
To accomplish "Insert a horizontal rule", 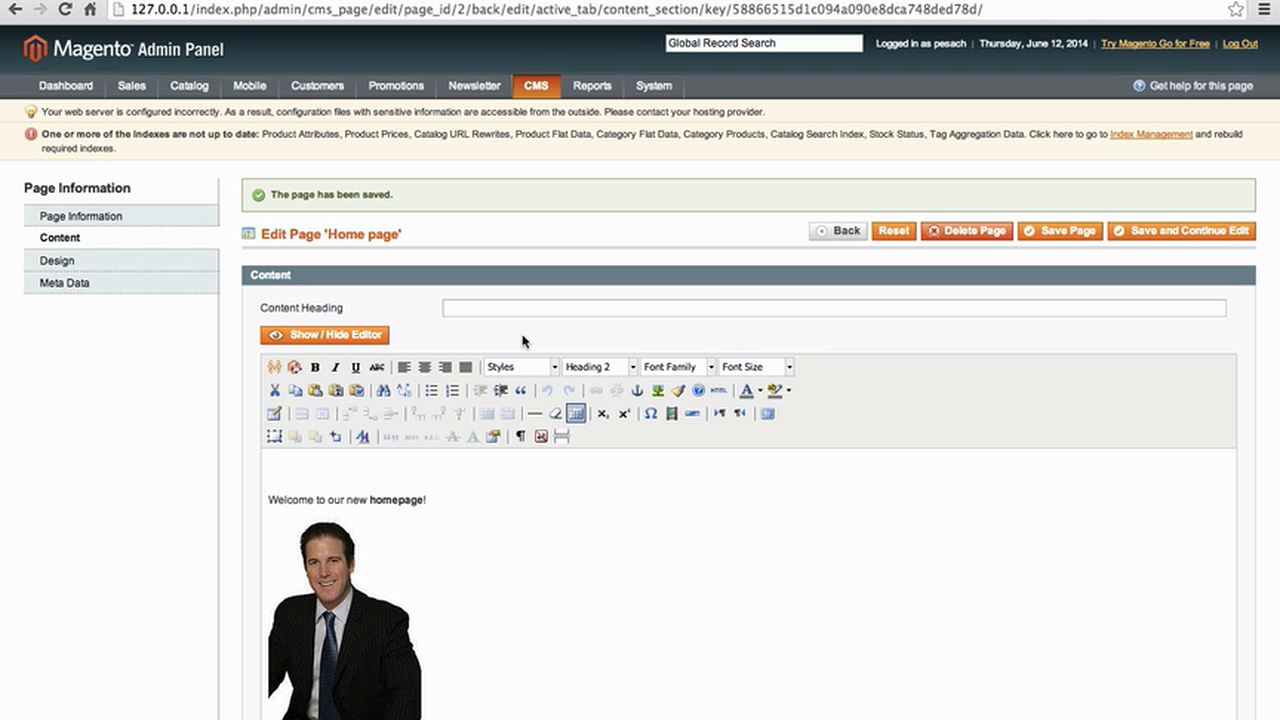I will [534, 413].
